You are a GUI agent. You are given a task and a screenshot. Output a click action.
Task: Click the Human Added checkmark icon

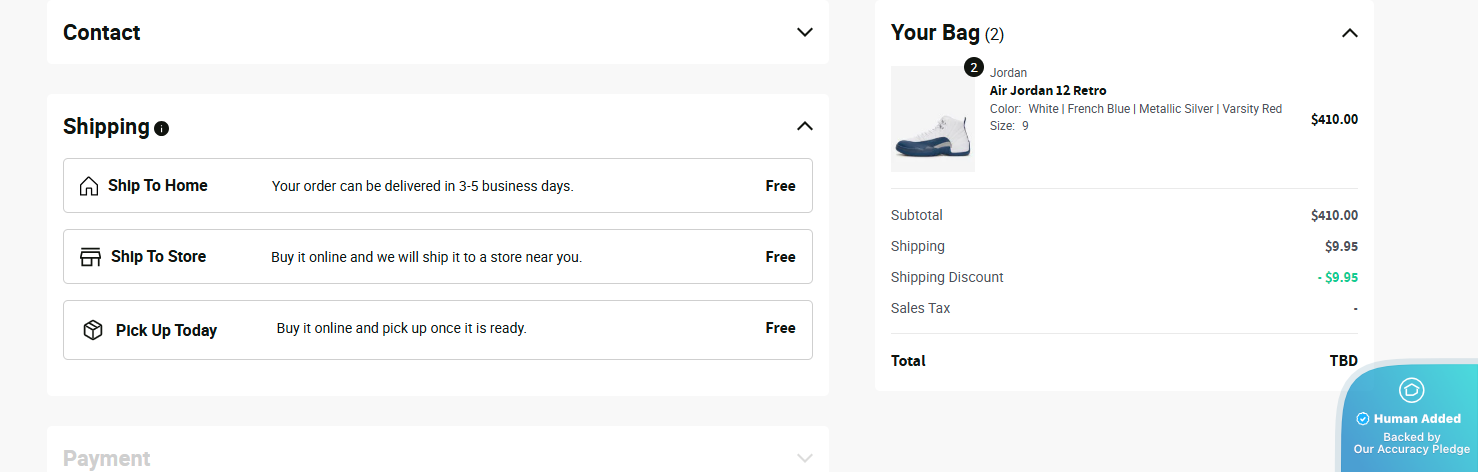(1362, 419)
